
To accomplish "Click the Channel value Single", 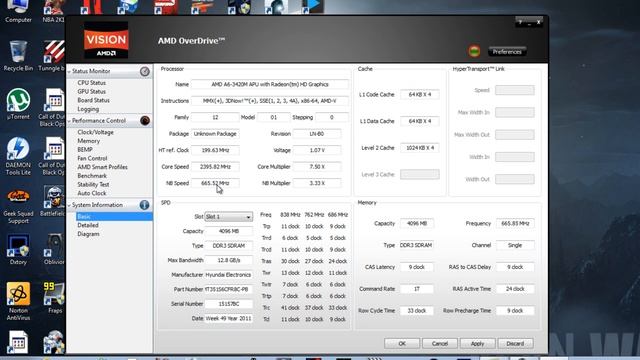I will point(515,245).
